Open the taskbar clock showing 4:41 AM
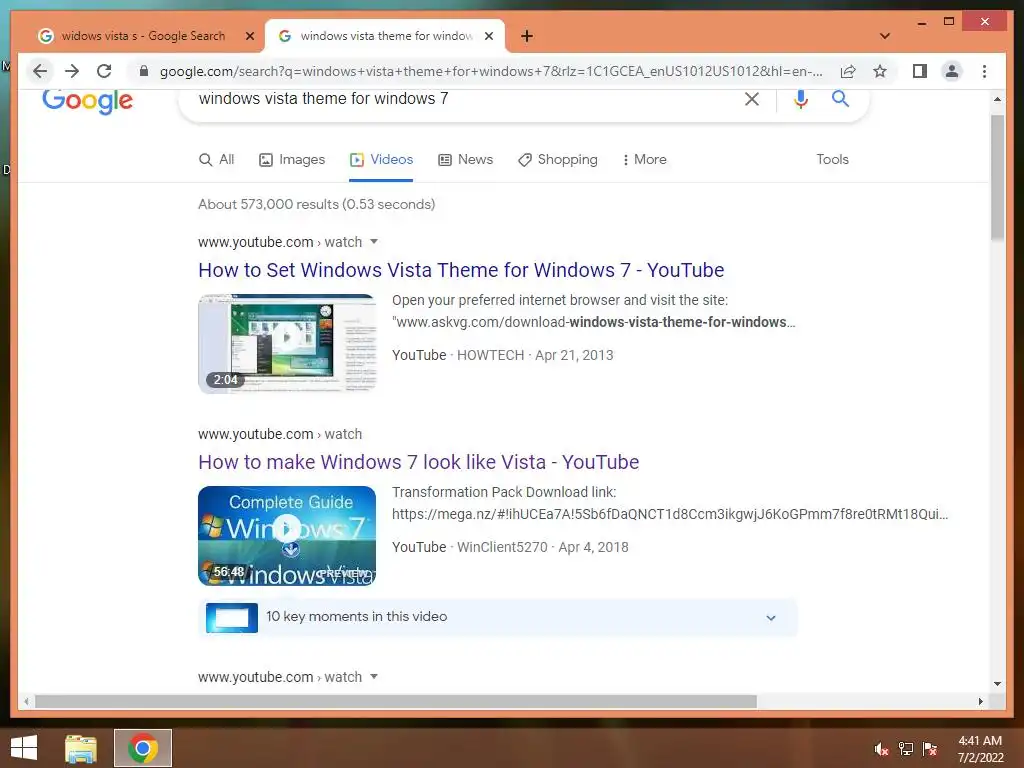The width and height of the screenshot is (1024, 768). [980, 749]
